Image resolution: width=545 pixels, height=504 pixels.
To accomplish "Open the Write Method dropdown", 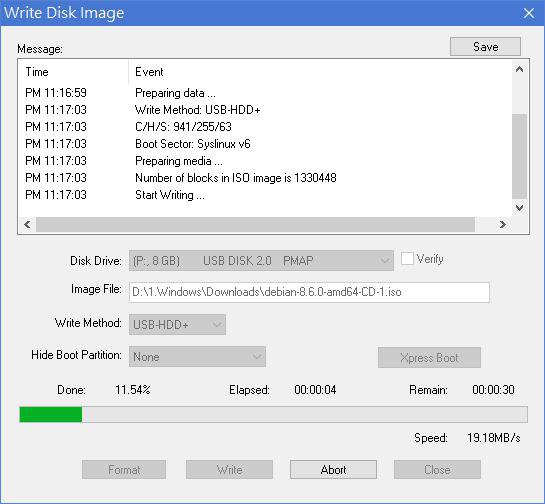I will pos(177,325).
